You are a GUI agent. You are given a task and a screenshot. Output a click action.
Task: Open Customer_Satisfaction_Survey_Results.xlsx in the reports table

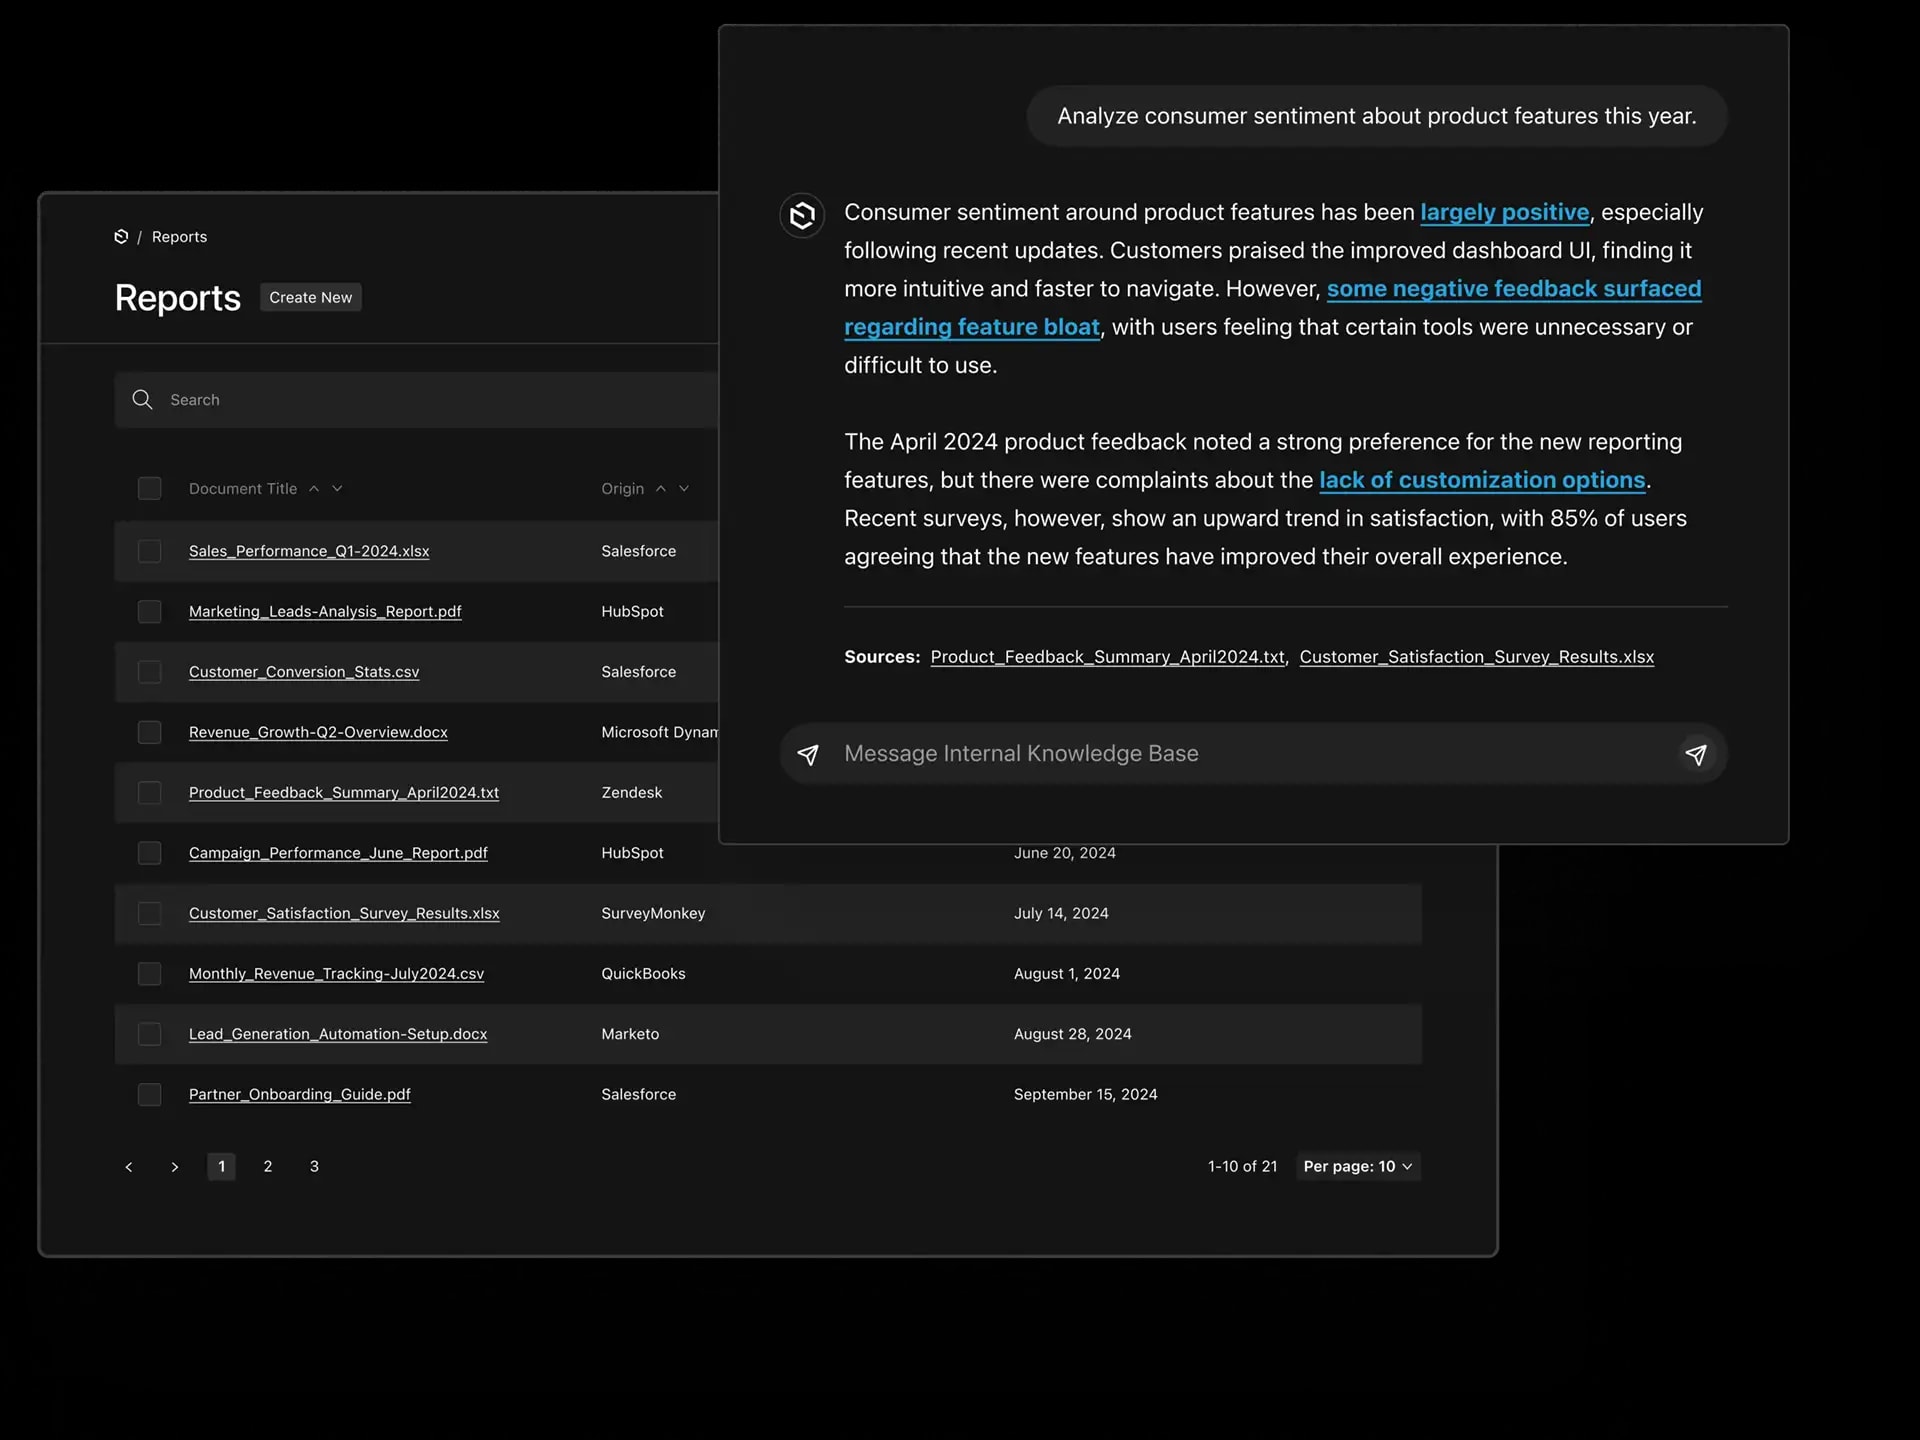tap(344, 914)
